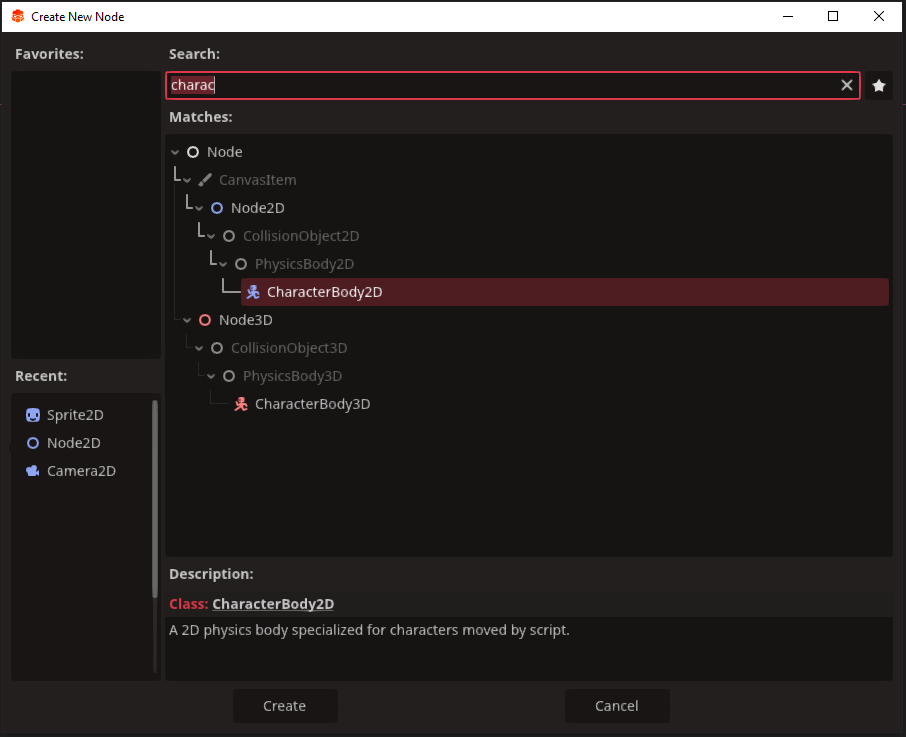Click the Node2D blue circle icon in tree
This screenshot has width=906, height=737.
pos(217,208)
